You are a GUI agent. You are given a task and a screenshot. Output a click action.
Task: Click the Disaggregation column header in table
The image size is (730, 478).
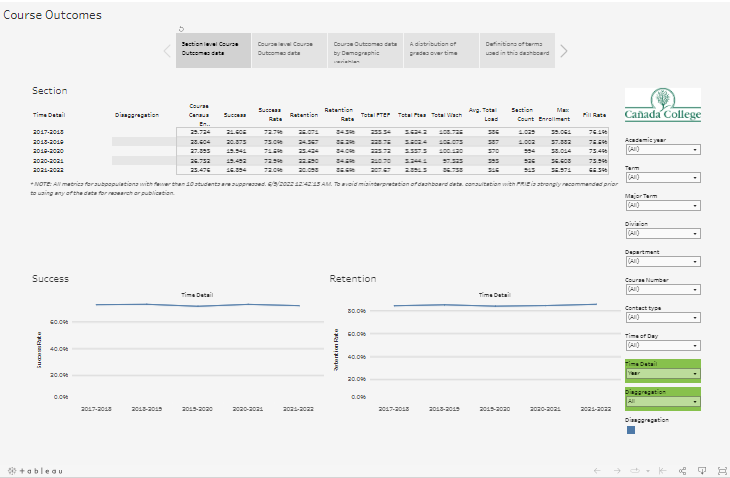pyautogui.click(x=137, y=115)
